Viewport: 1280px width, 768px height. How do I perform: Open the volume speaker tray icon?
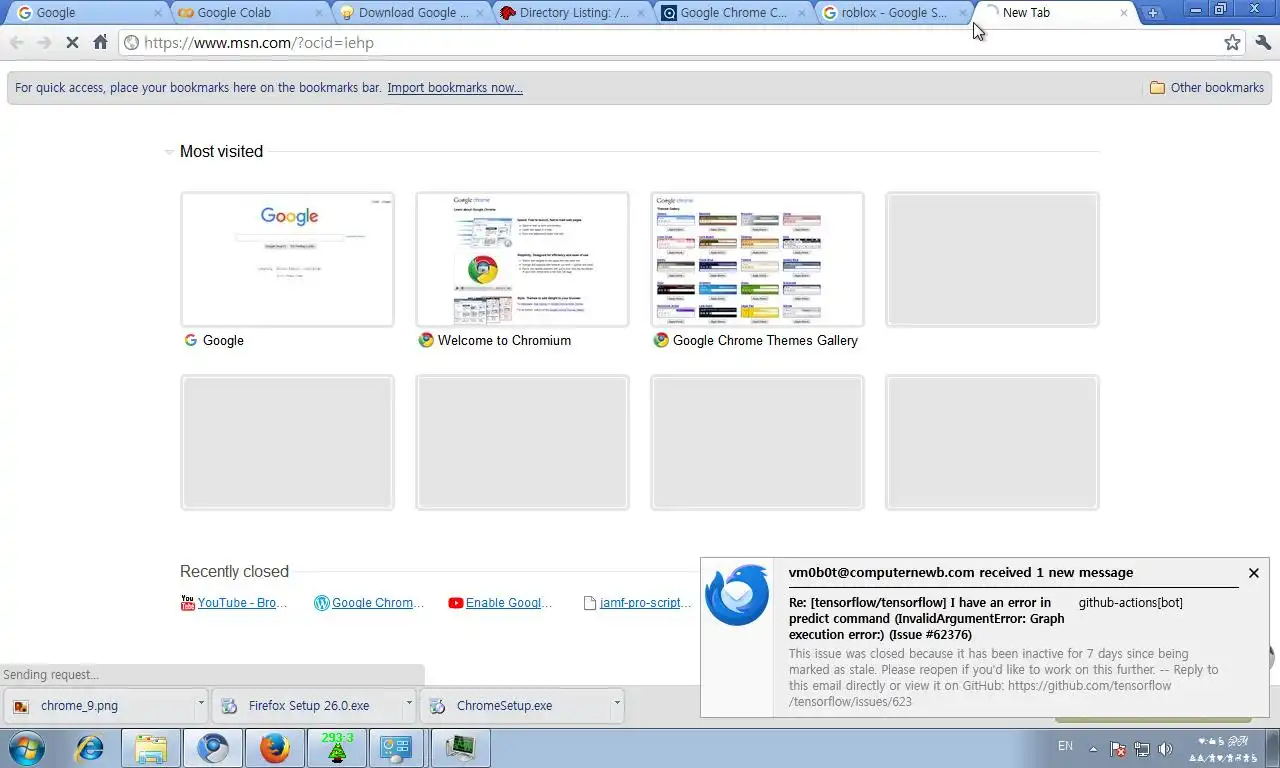click(x=1165, y=748)
